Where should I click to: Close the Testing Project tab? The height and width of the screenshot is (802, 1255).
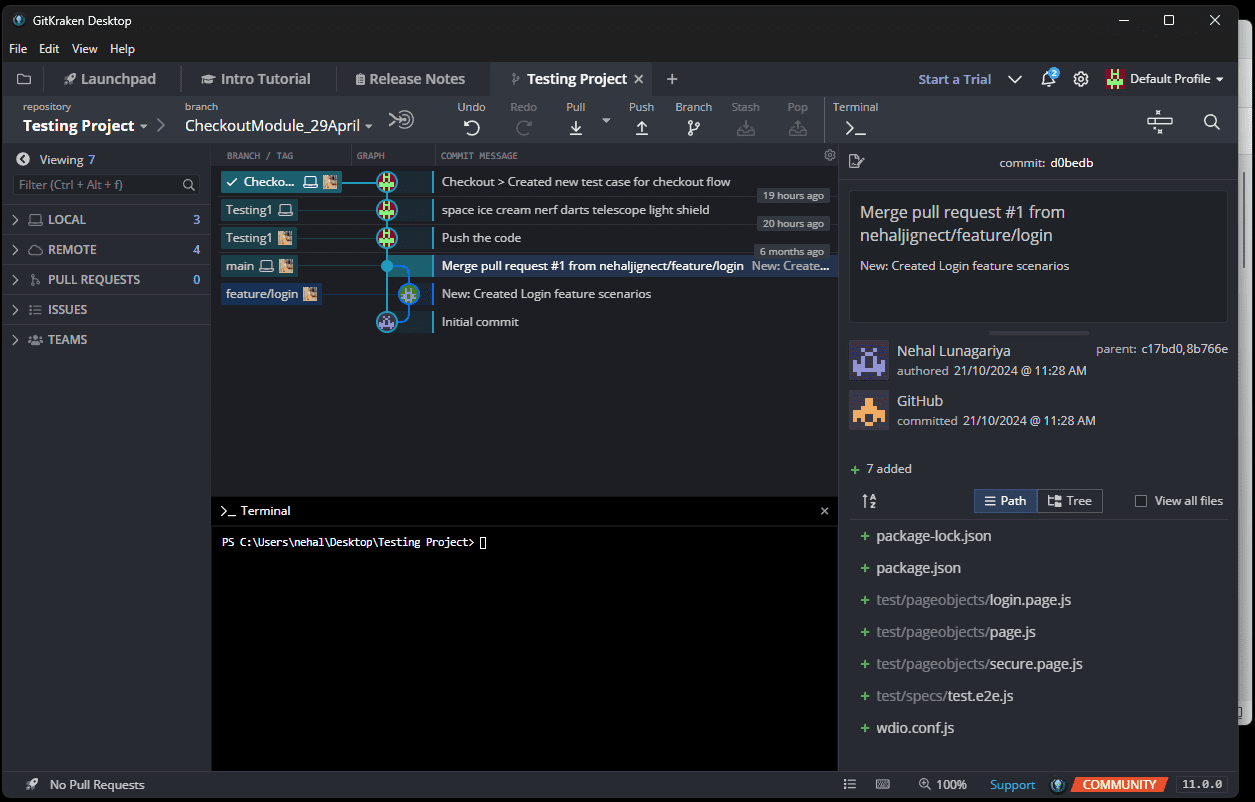tap(639, 79)
